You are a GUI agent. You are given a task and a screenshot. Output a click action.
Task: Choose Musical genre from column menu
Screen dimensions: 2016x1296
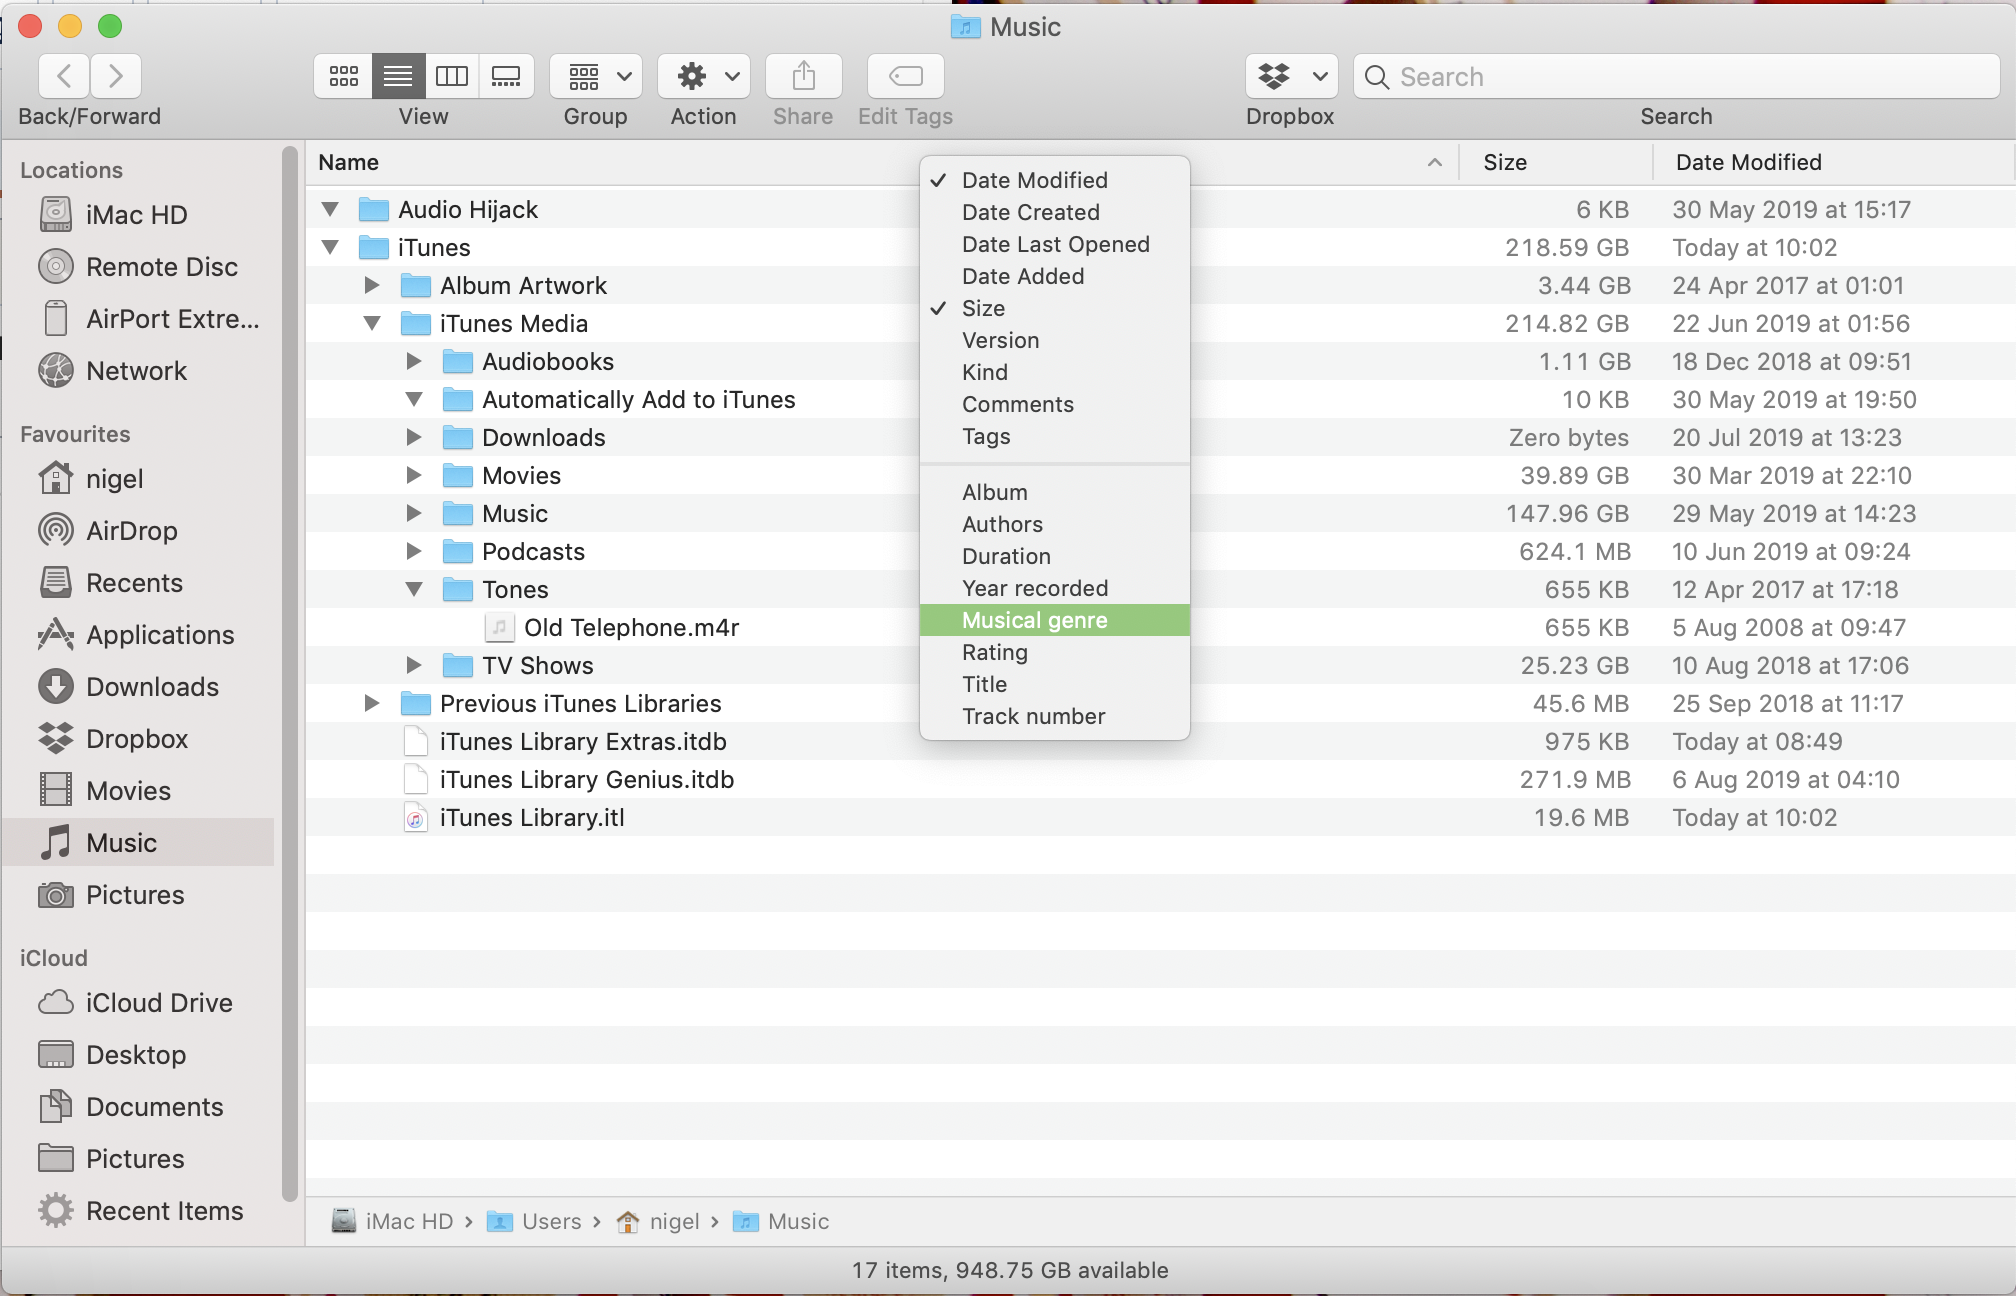click(1054, 620)
